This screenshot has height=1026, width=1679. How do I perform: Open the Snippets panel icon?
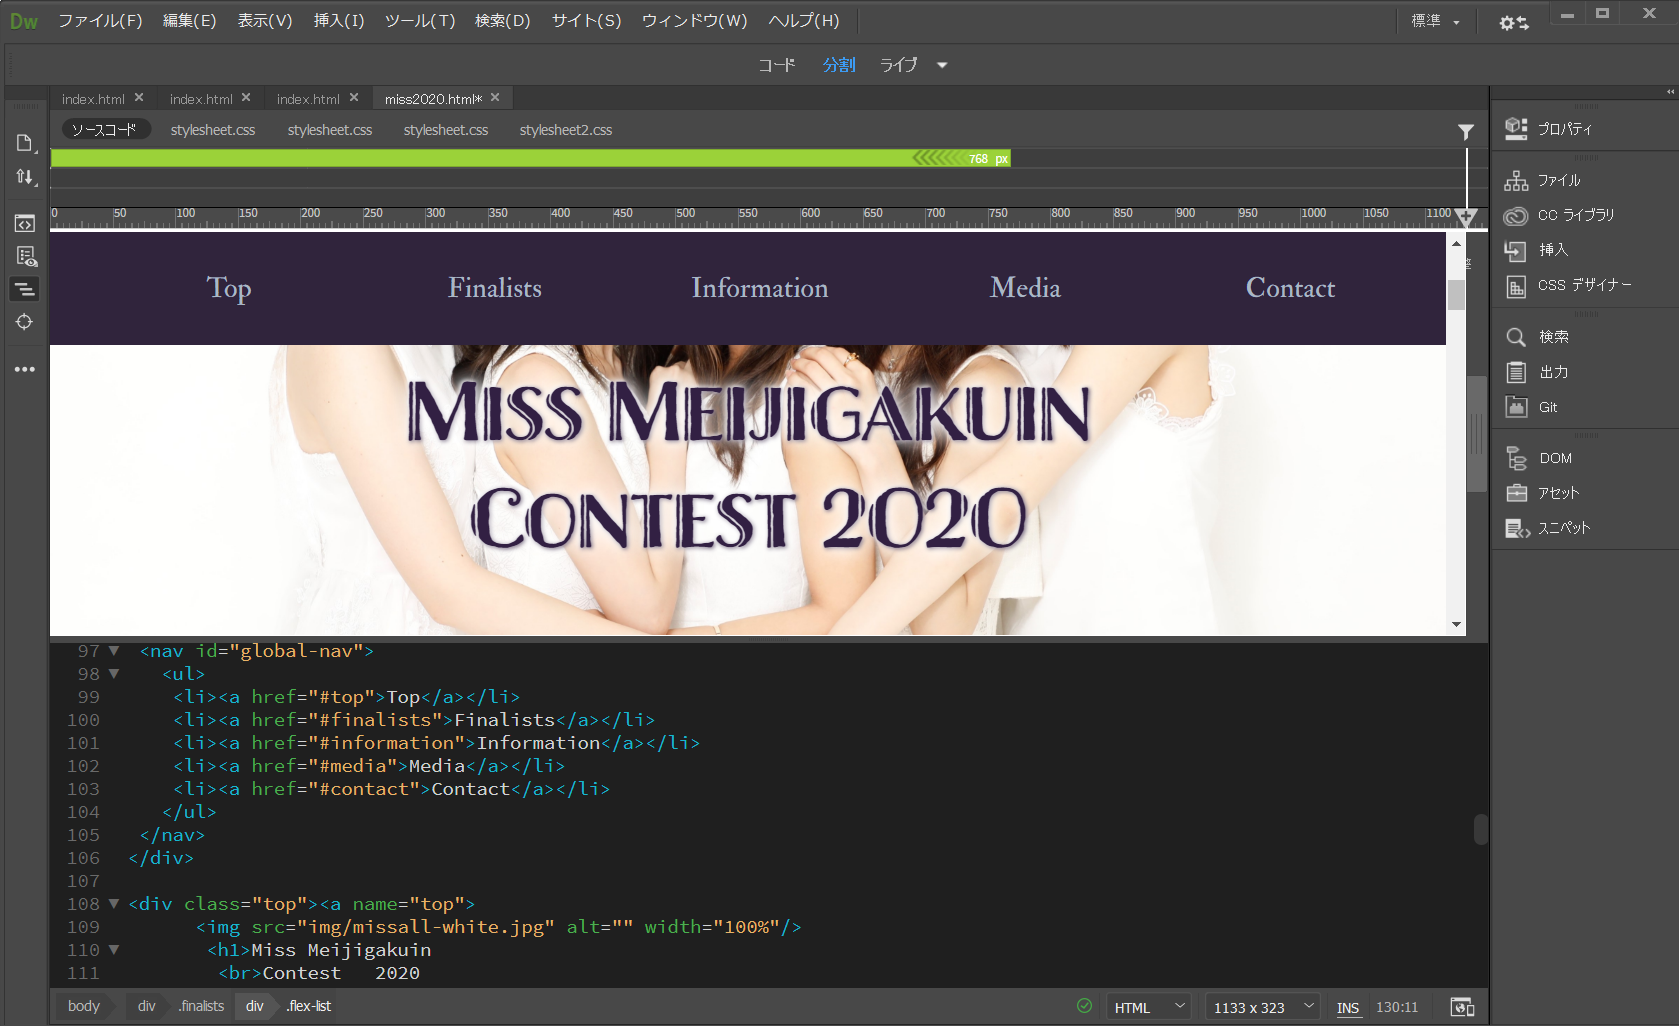[1517, 528]
